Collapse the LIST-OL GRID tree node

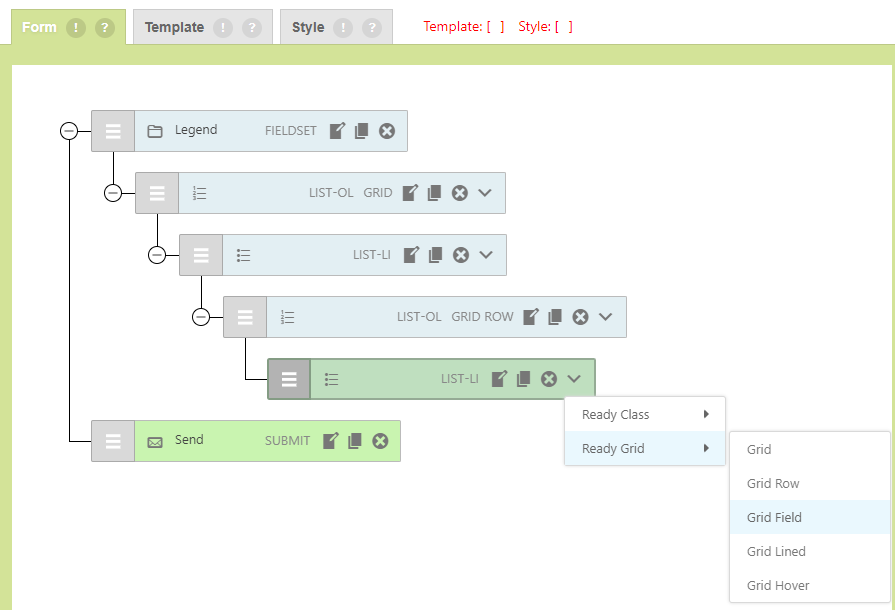113,193
